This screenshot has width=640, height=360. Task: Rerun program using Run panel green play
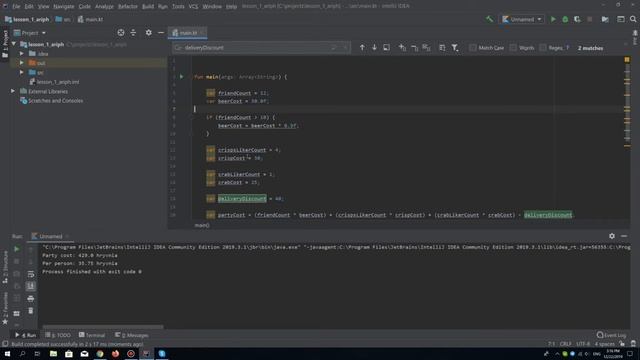(x=17, y=249)
